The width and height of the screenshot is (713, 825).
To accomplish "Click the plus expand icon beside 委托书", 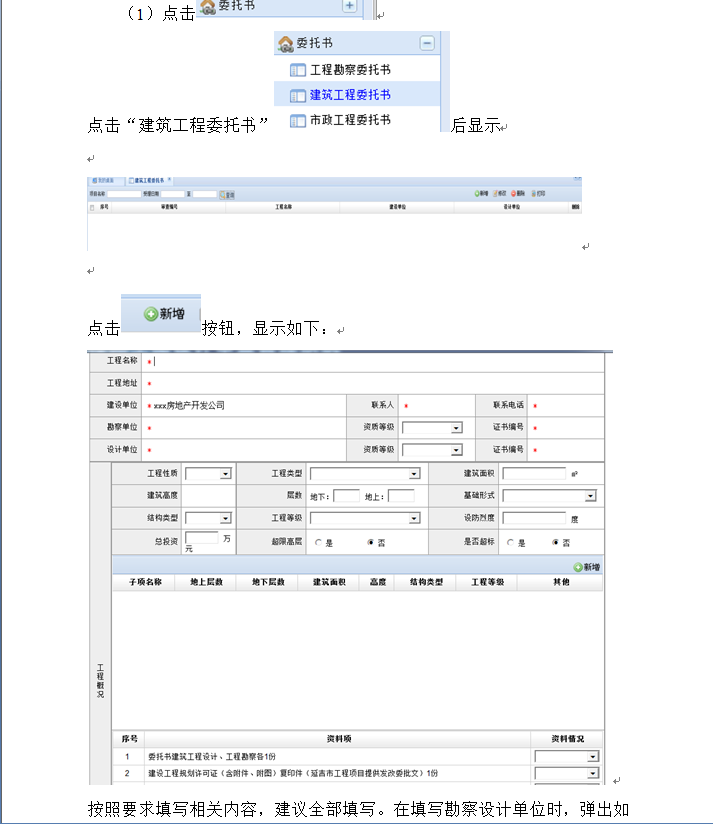I will click(x=349, y=6).
